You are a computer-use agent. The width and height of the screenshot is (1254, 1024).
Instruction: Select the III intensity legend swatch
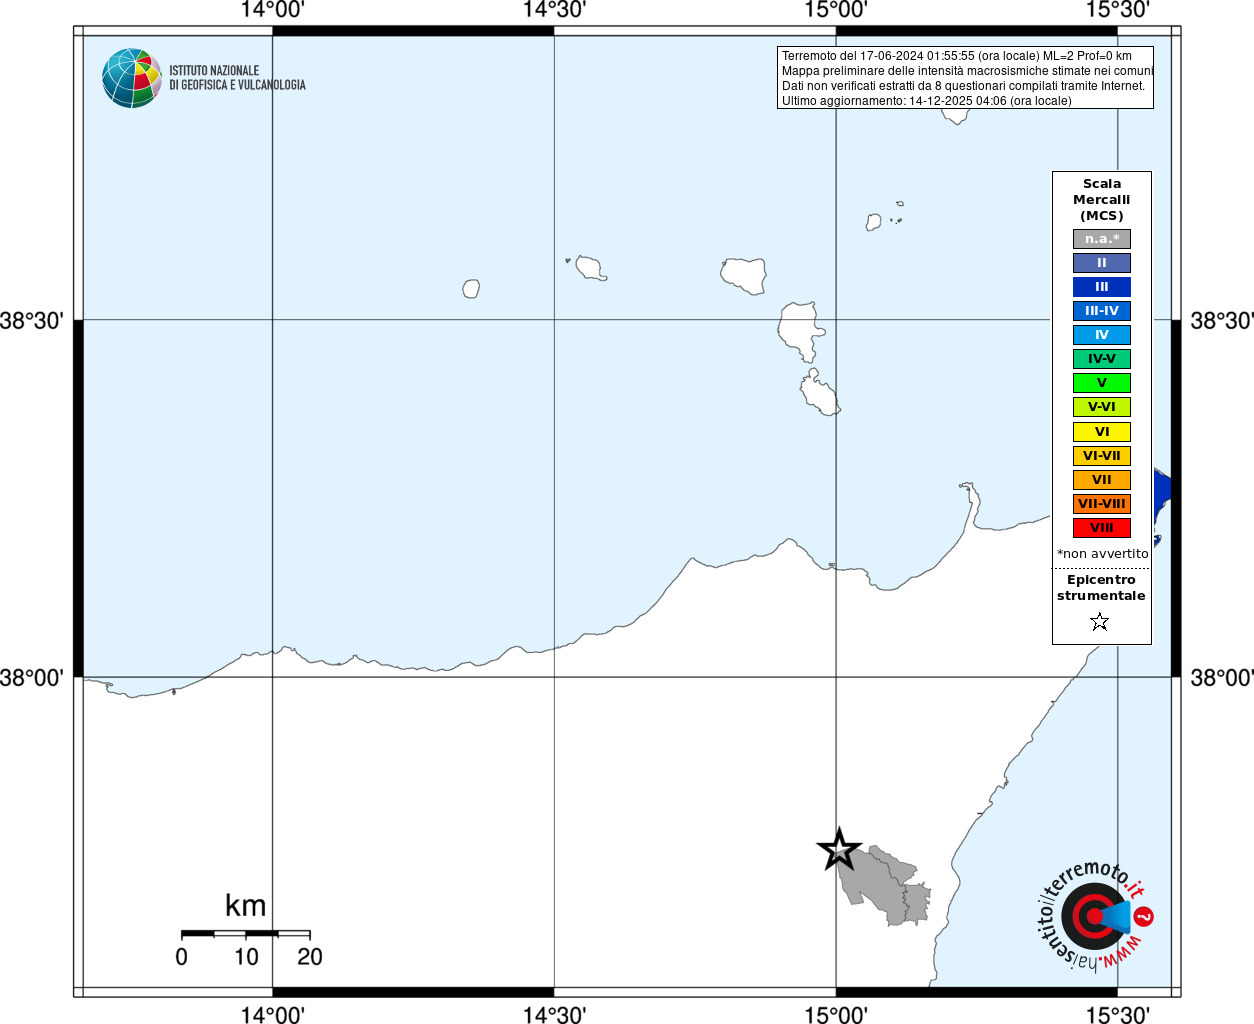click(1102, 287)
